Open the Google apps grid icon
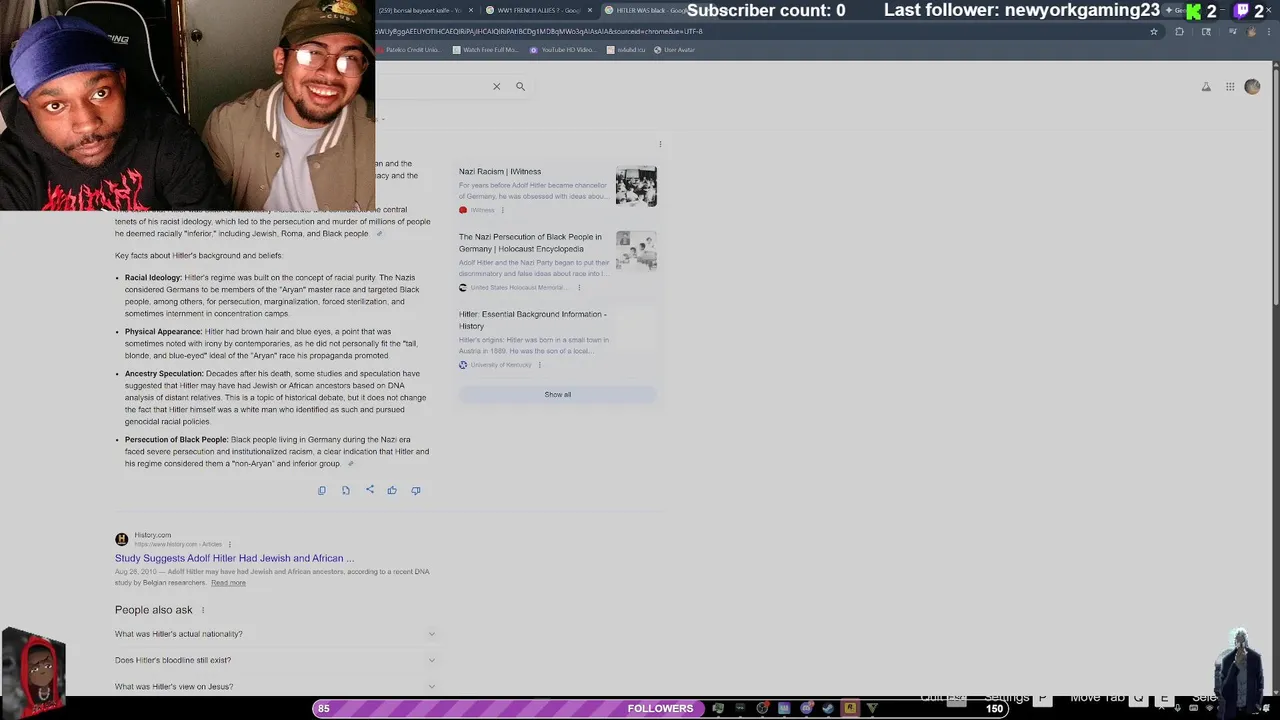 (1230, 87)
